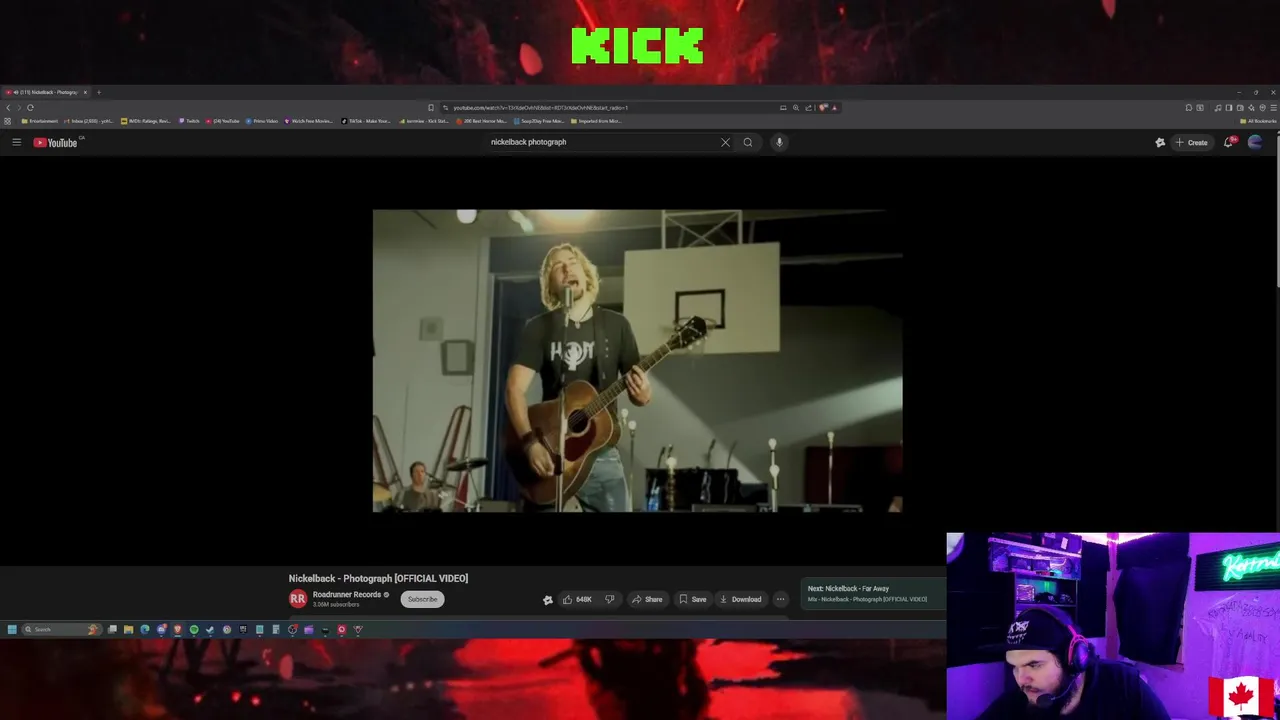The width and height of the screenshot is (1280, 720).
Task: Bookmark this page from address bar
Action: pos(431,107)
